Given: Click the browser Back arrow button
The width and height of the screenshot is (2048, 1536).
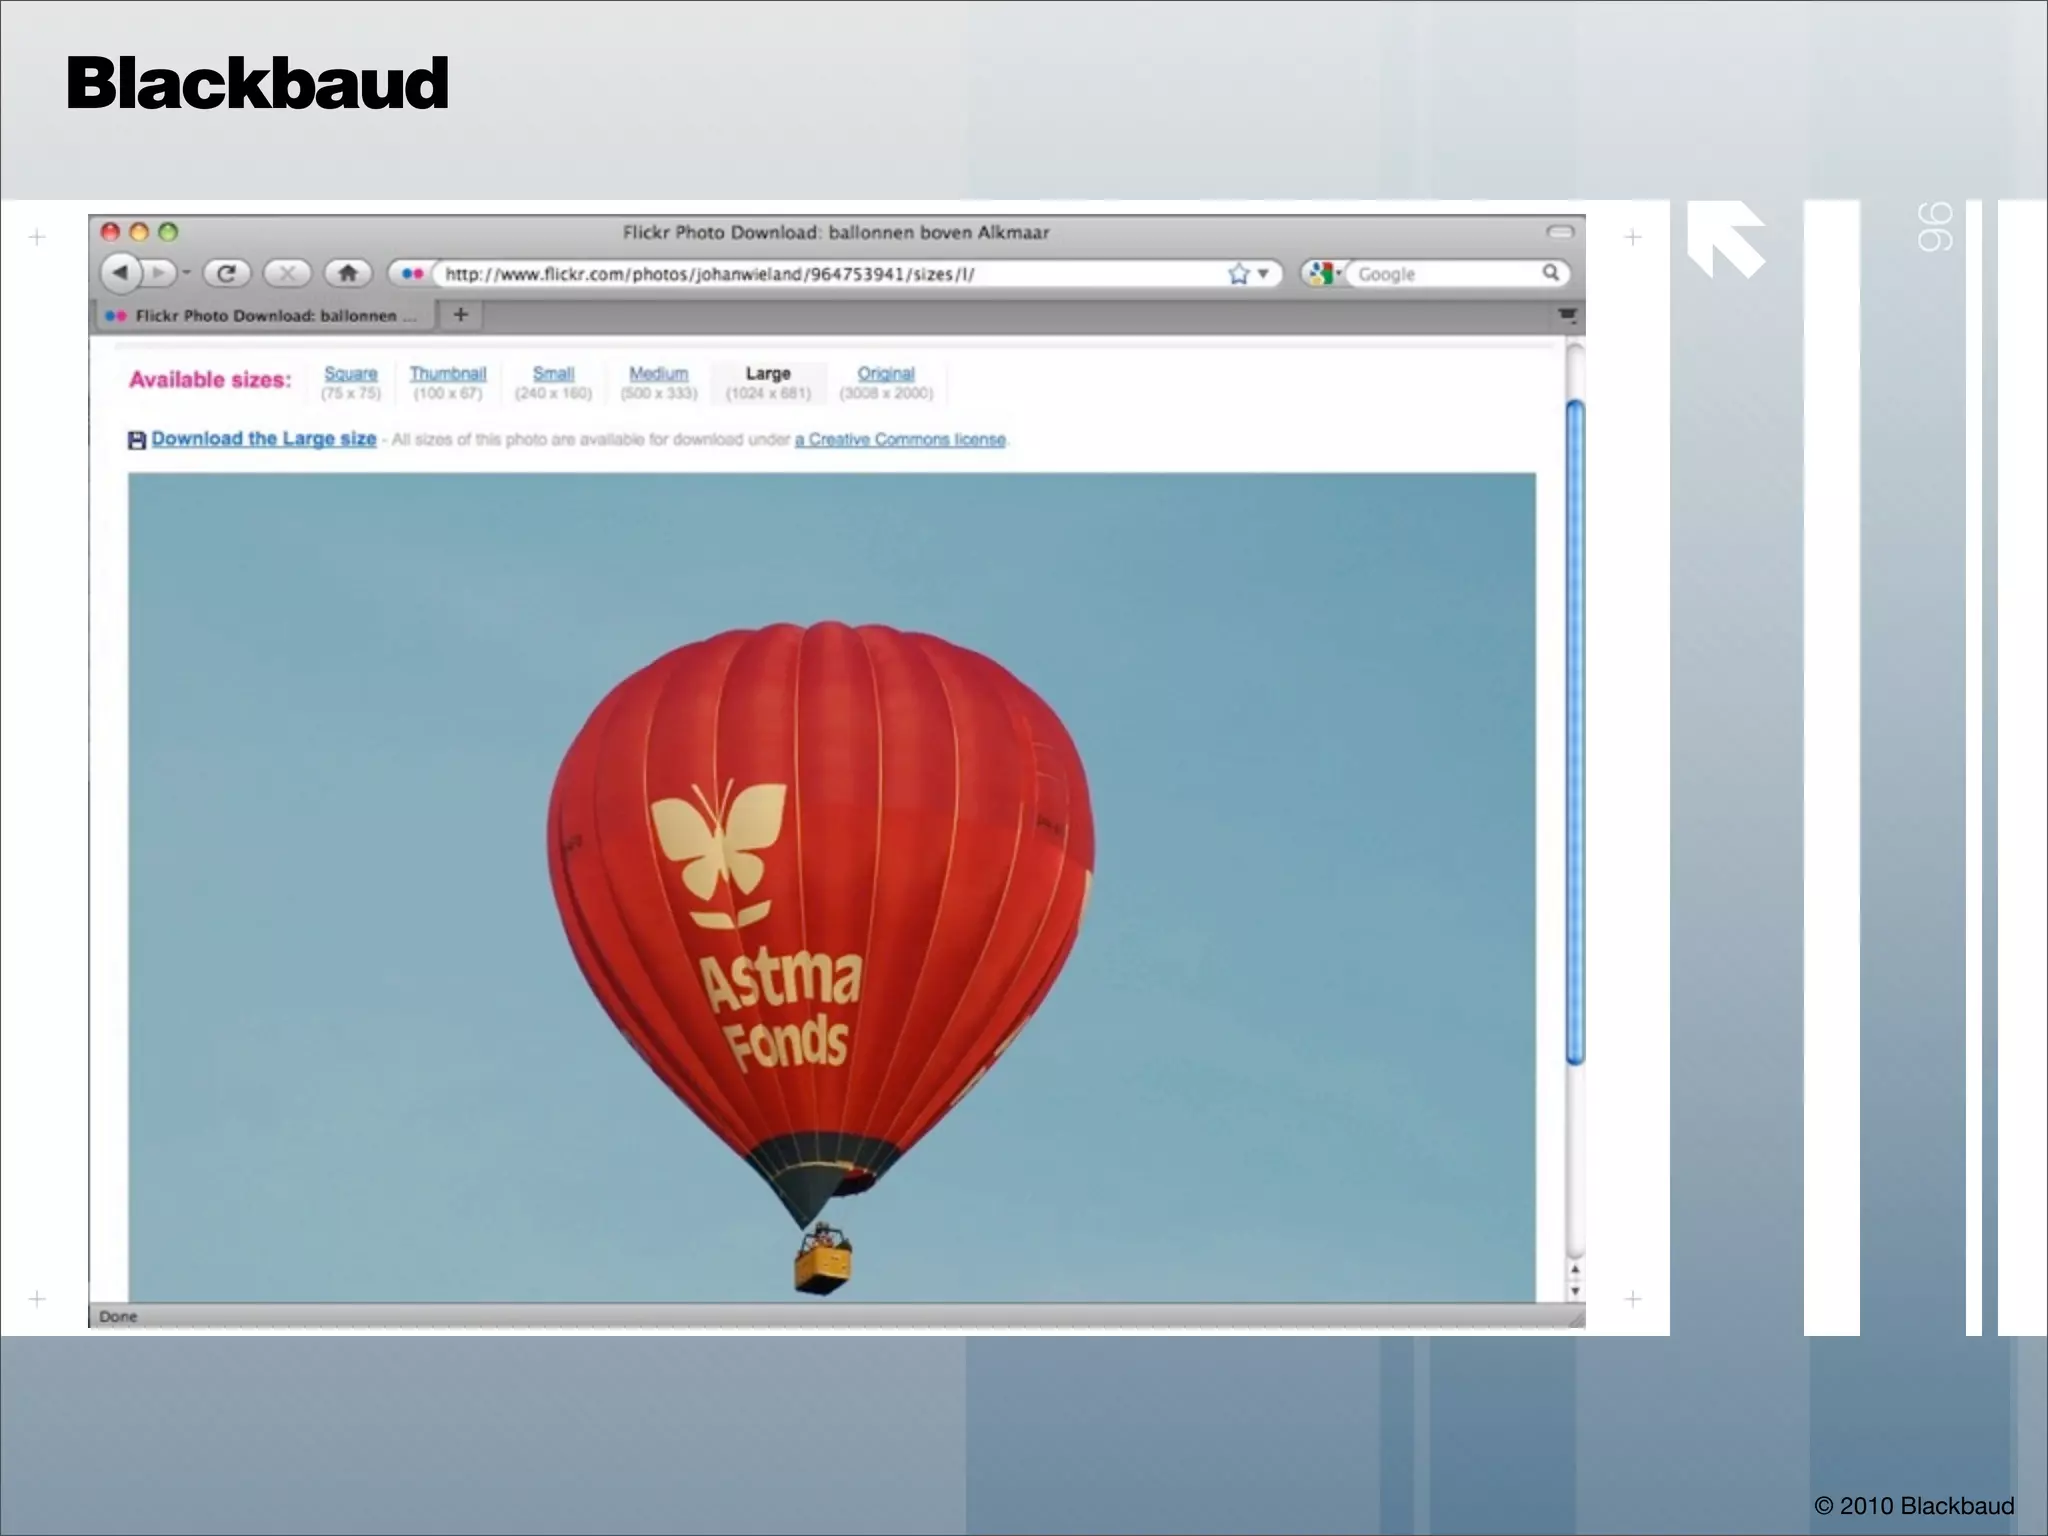Looking at the screenshot, I should (x=121, y=272).
